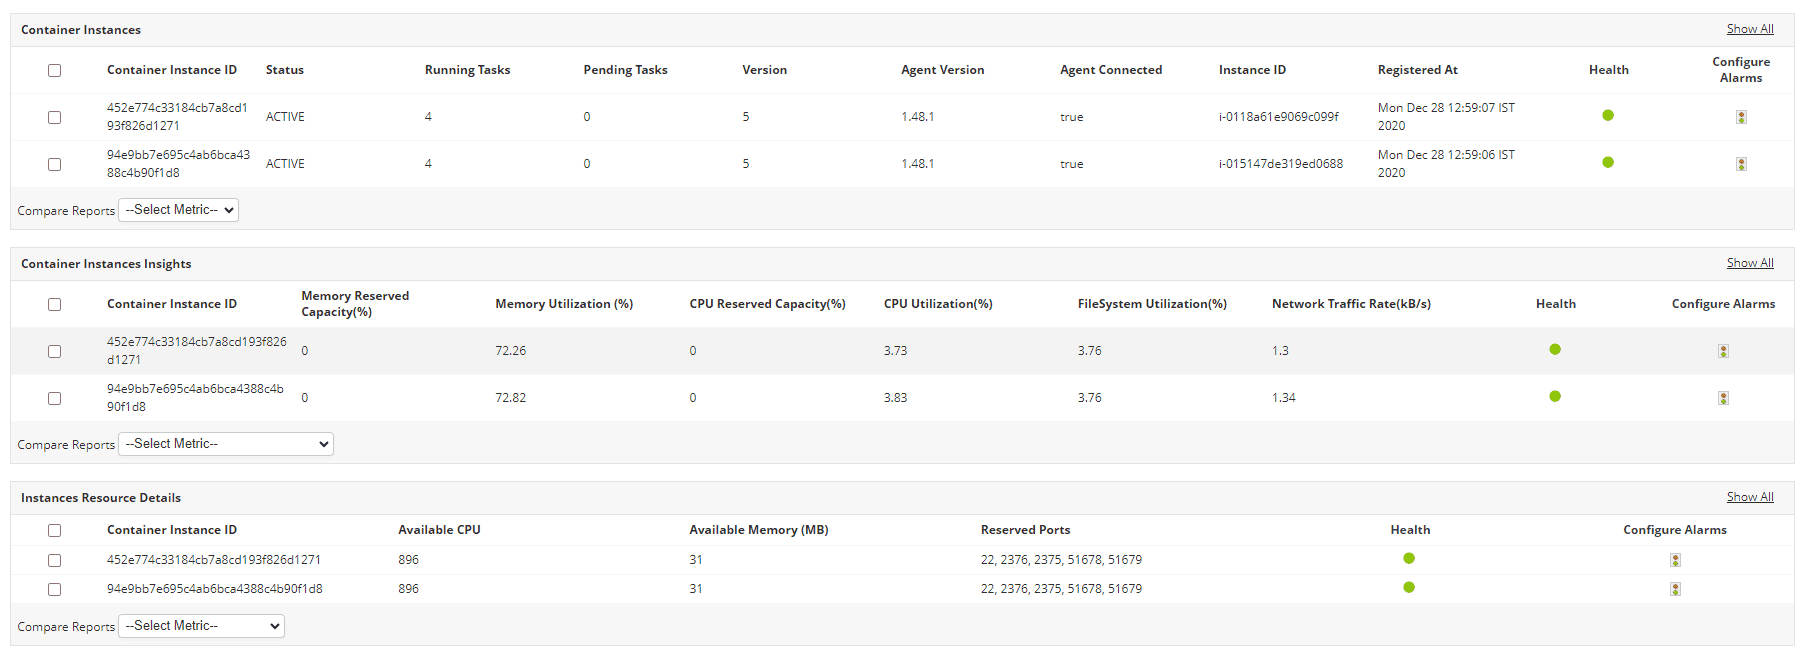
Task: Click Show All for Container Instances
Action: (1750, 28)
